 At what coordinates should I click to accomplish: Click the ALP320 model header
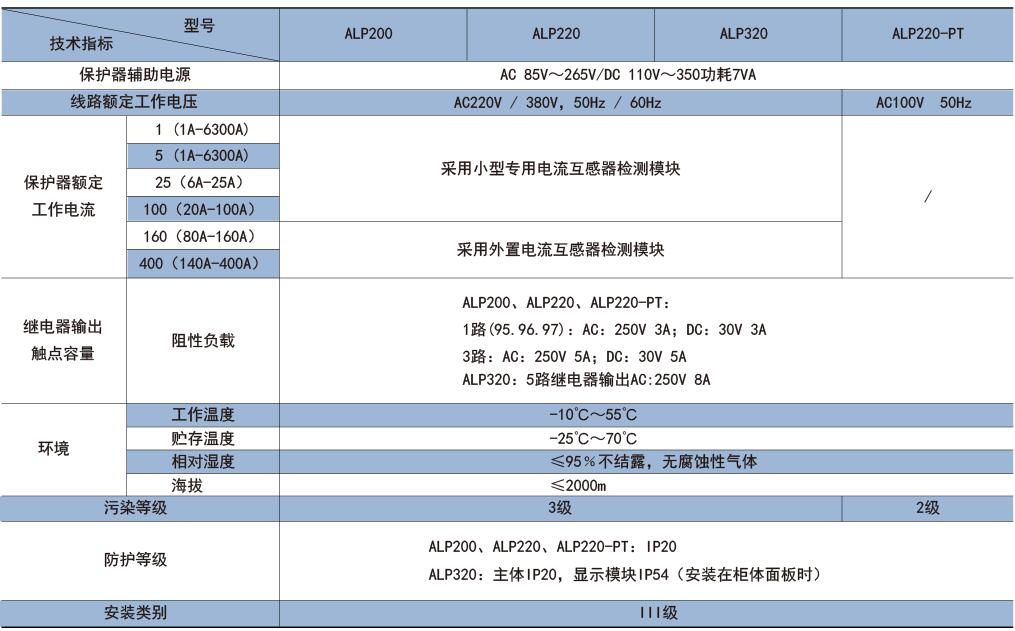click(743, 34)
